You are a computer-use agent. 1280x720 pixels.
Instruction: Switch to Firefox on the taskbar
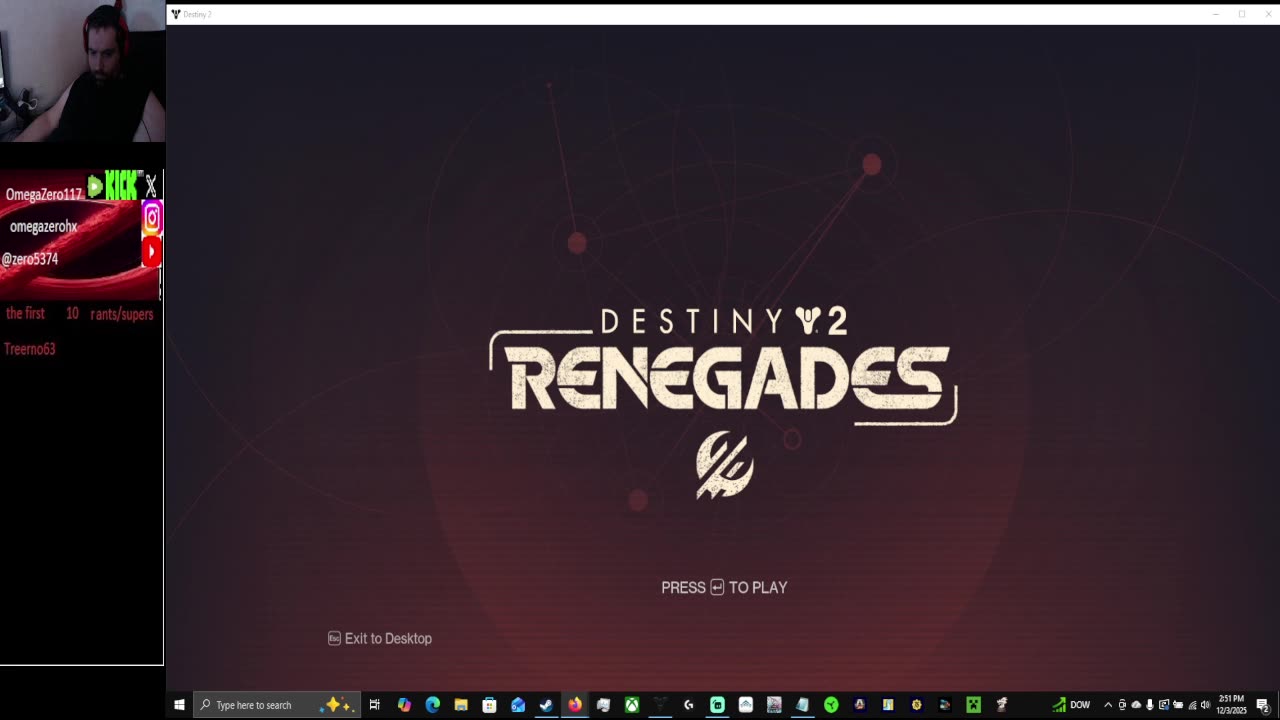click(575, 705)
